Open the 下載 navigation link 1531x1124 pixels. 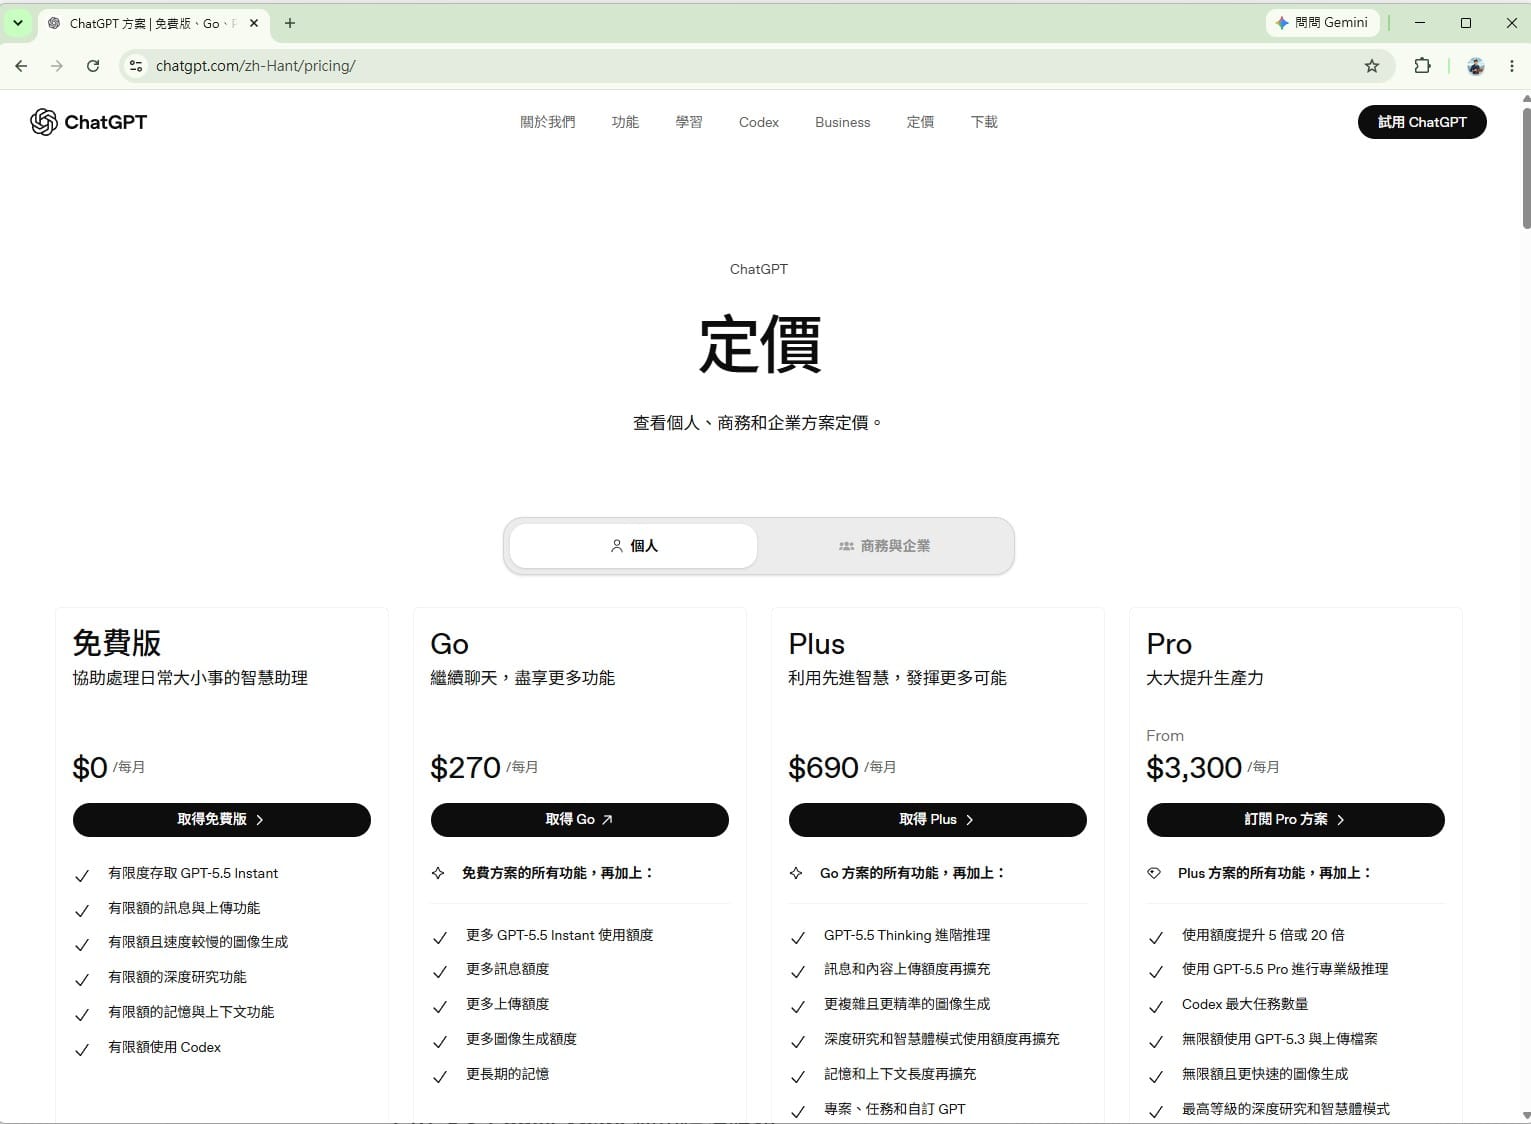(984, 122)
